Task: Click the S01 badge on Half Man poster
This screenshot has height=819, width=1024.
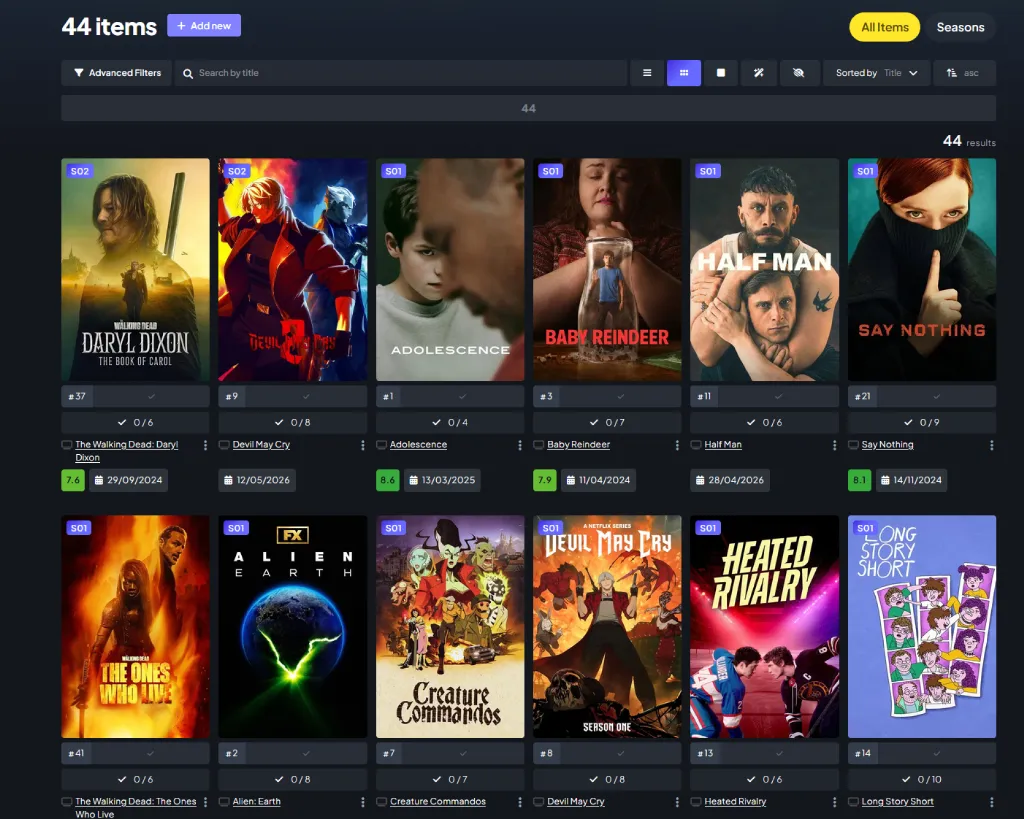Action: coord(708,171)
